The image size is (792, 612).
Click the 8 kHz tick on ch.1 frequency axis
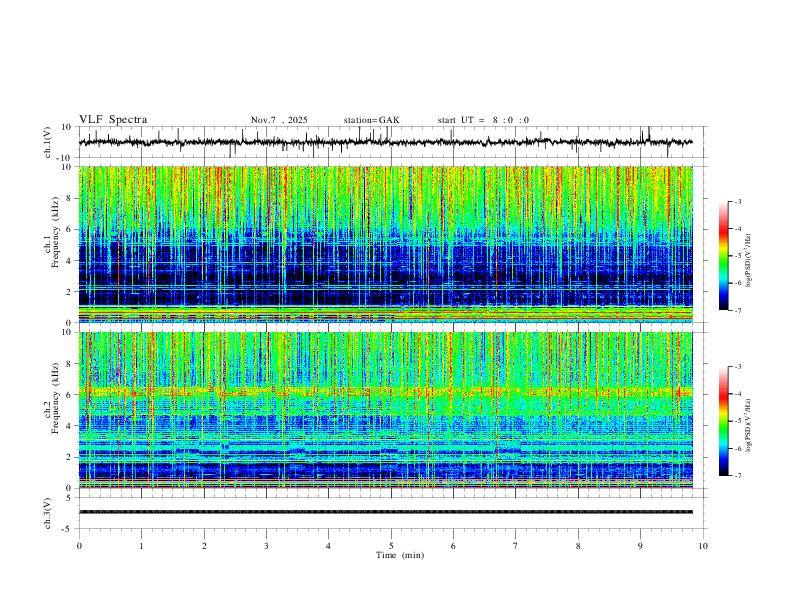69,198
